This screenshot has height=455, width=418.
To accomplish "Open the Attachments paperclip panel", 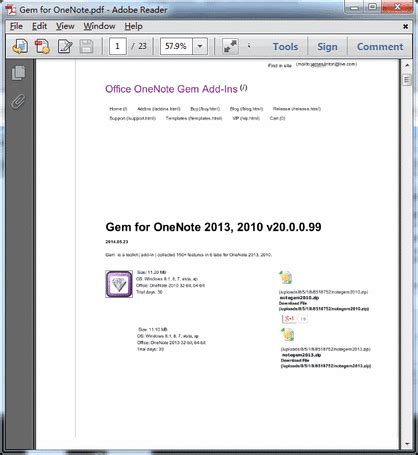I will coord(18,102).
